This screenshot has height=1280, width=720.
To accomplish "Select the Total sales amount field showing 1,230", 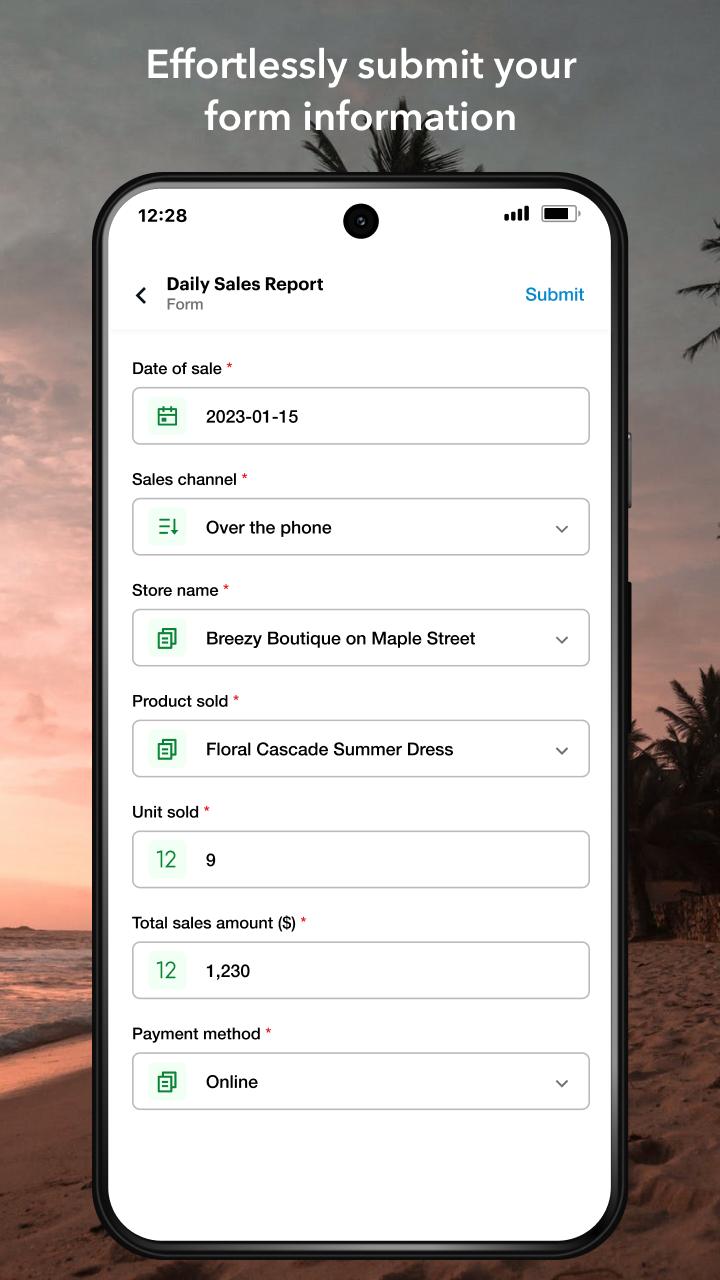I will (x=361, y=971).
